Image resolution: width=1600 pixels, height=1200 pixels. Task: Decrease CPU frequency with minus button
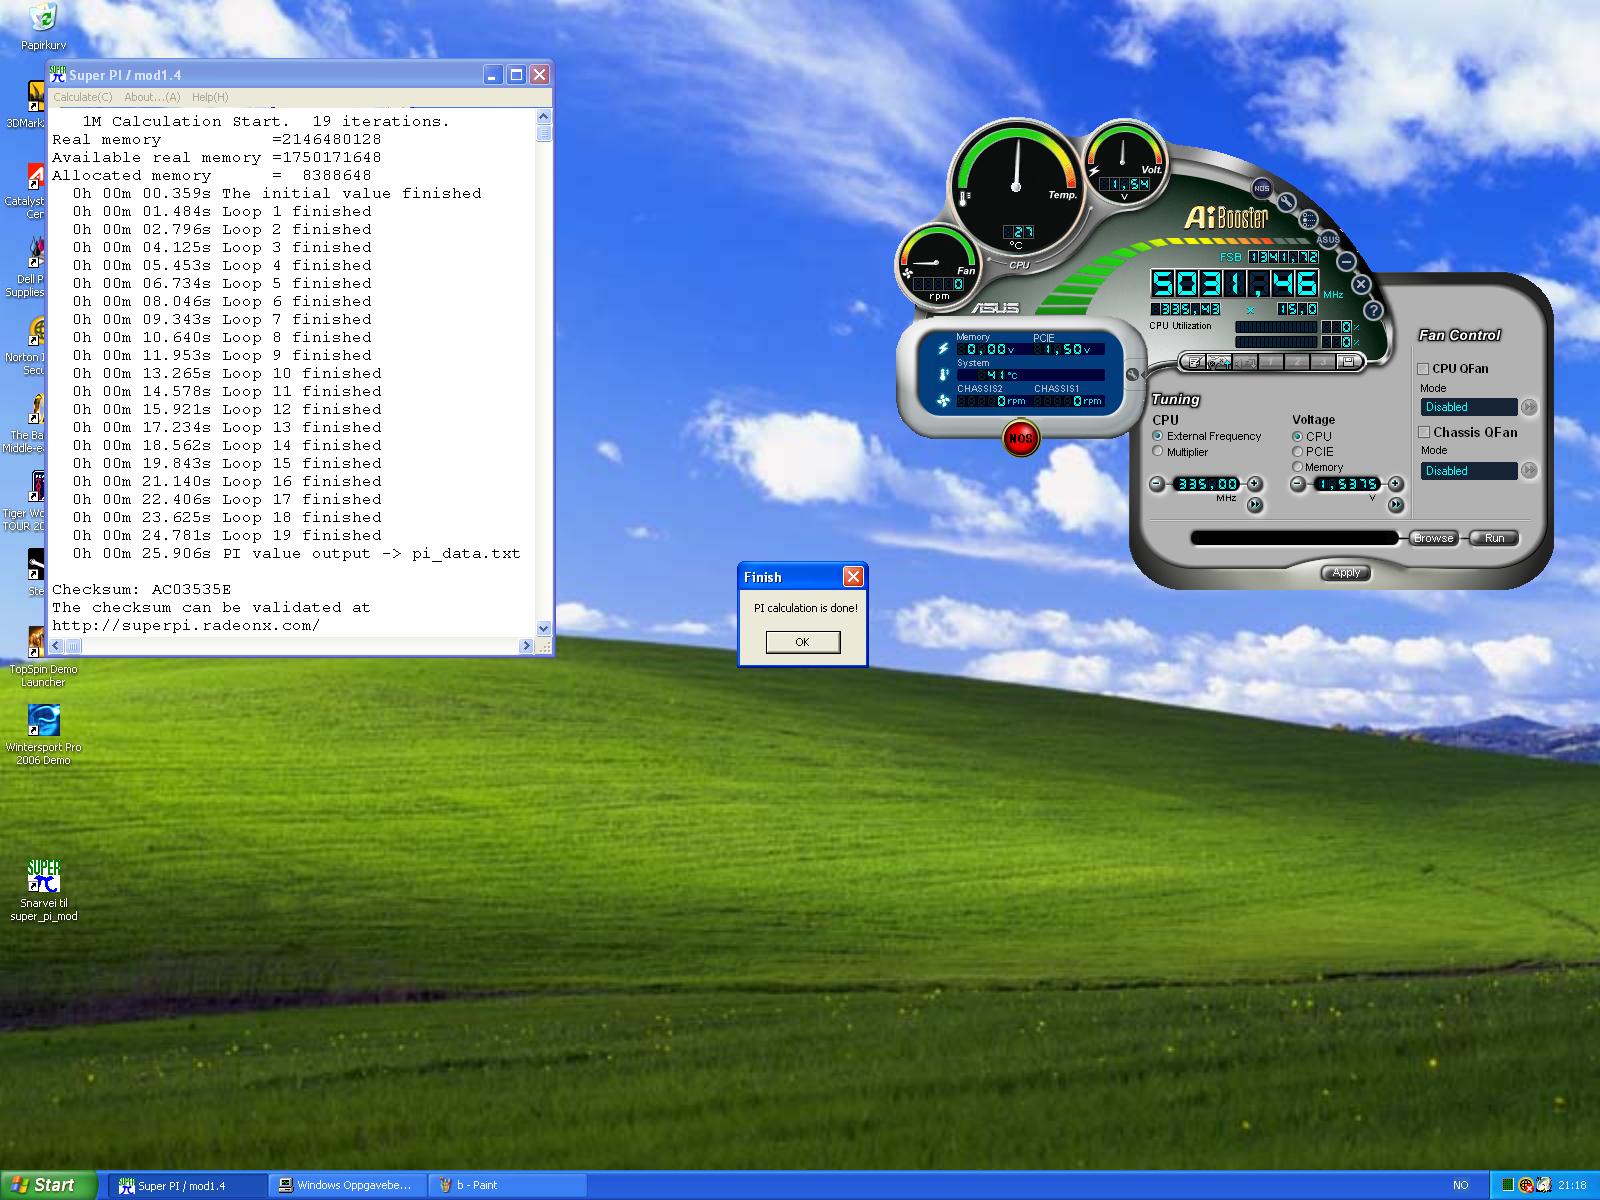tap(1158, 484)
